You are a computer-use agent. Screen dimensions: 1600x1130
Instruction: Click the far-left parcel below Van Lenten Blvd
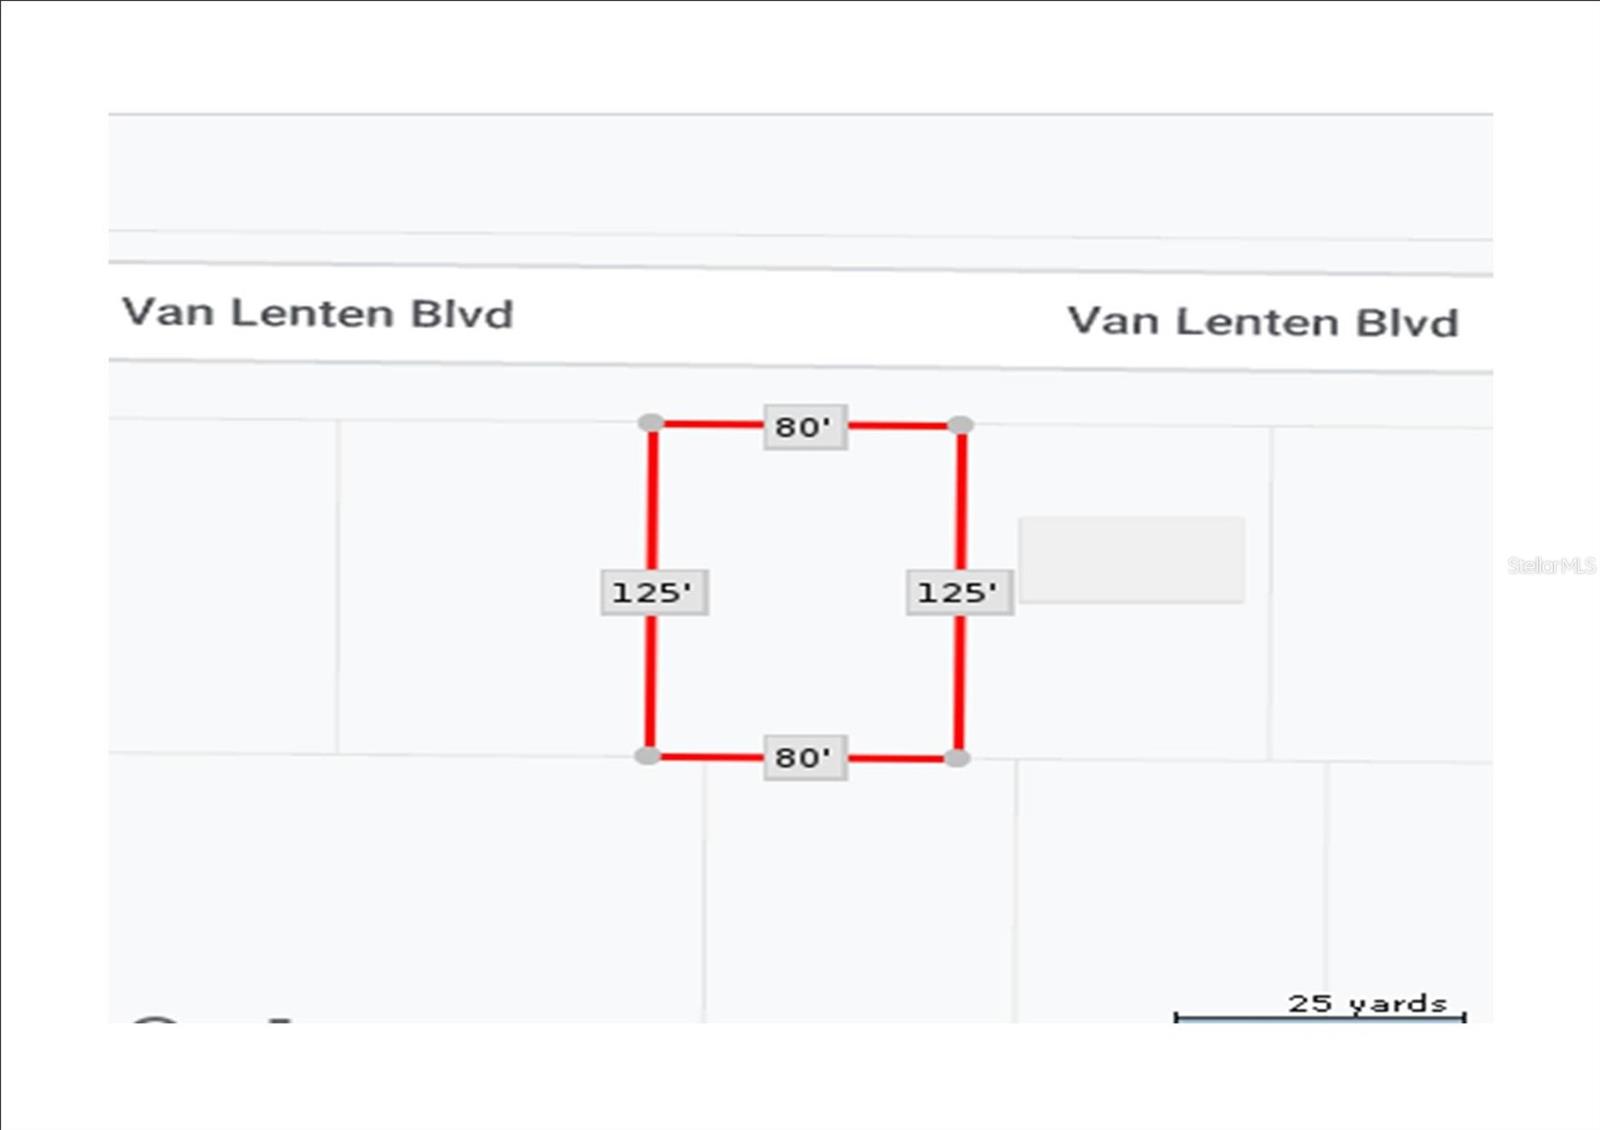(x=222, y=585)
